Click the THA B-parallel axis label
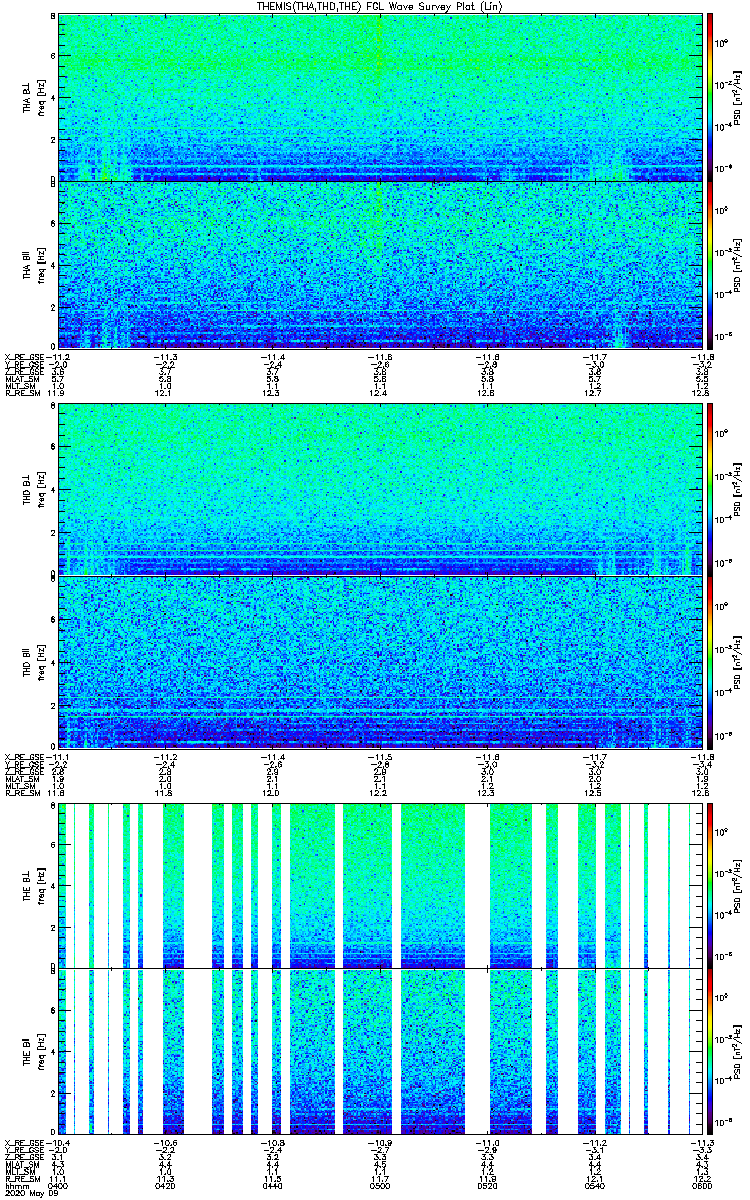Viewport: 750px width, 1200px height. click(28, 264)
